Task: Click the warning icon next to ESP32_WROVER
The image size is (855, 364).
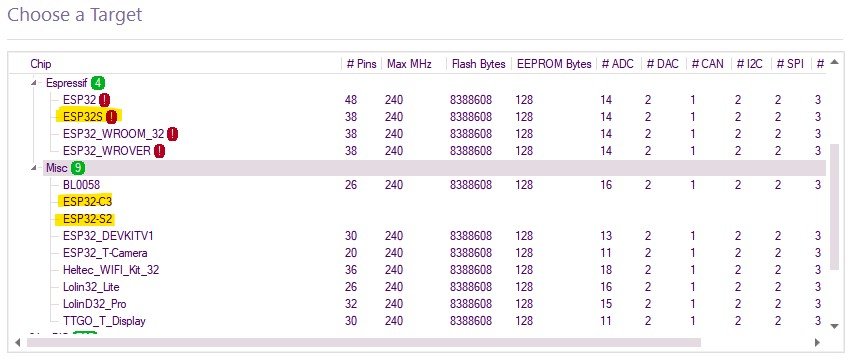Action: click(159, 151)
